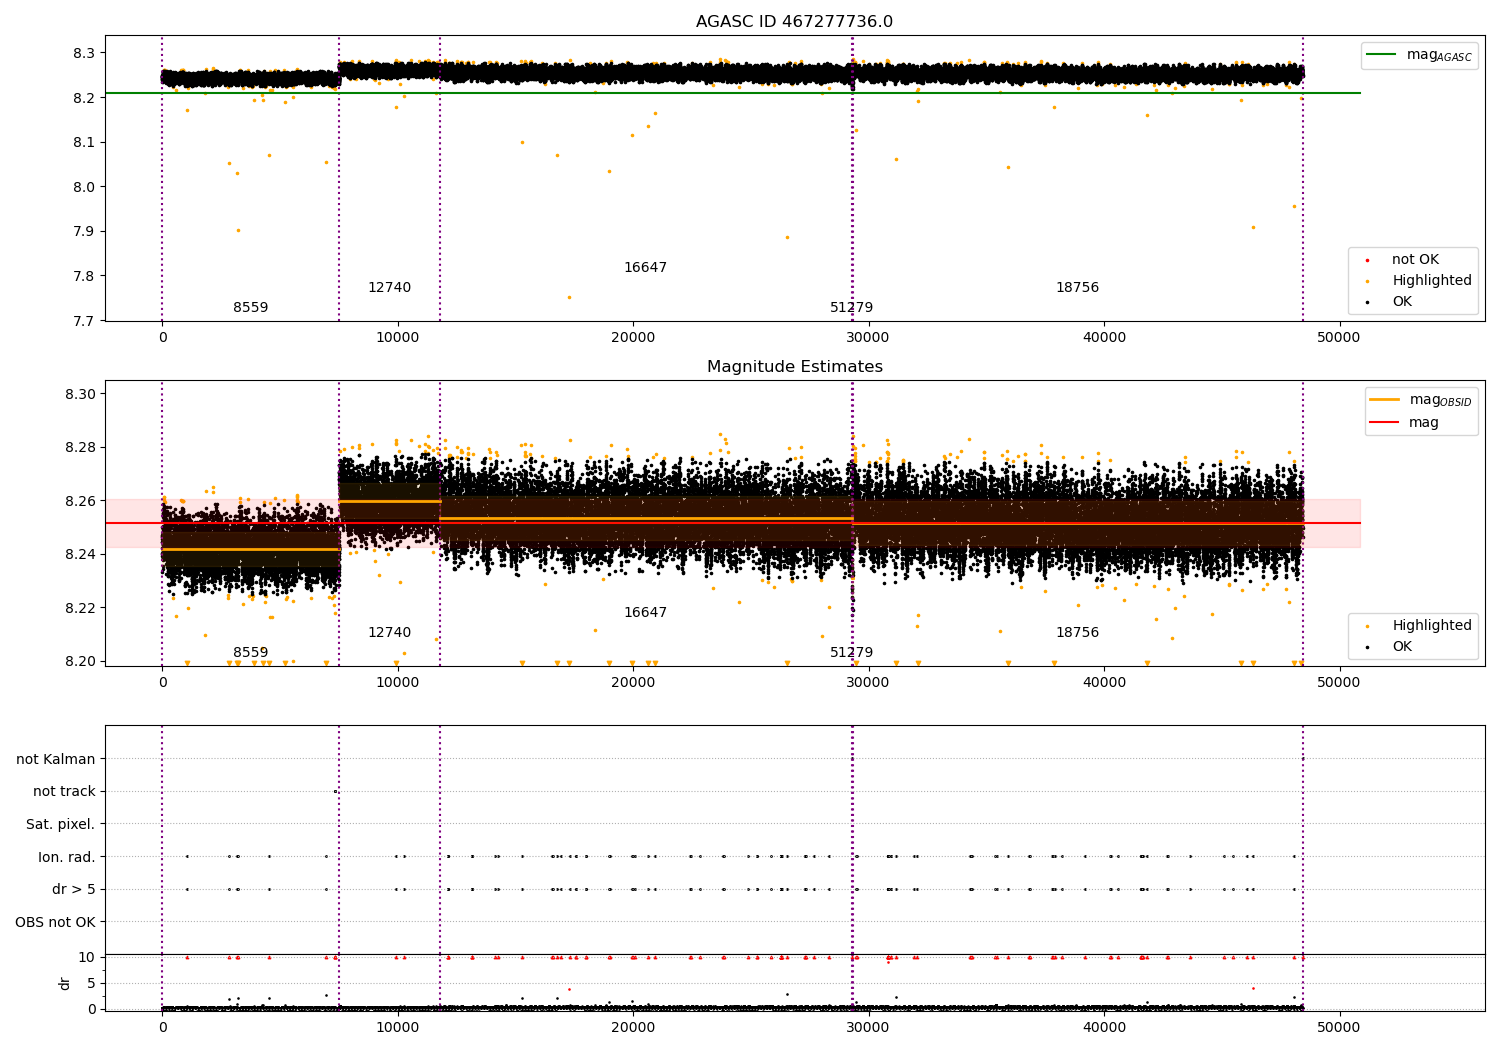
Task: Click the 'AGASC ID 467277736.0' plot title
Action: coord(795,22)
